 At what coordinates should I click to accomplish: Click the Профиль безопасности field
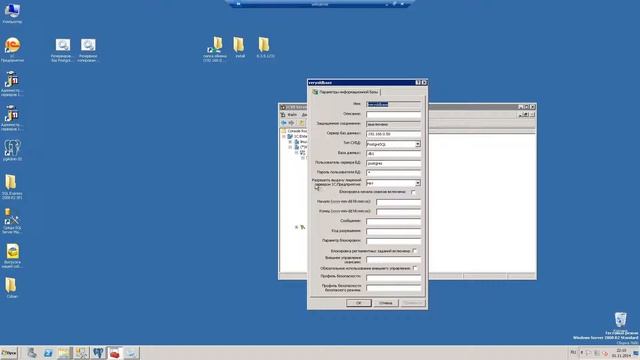click(x=393, y=278)
